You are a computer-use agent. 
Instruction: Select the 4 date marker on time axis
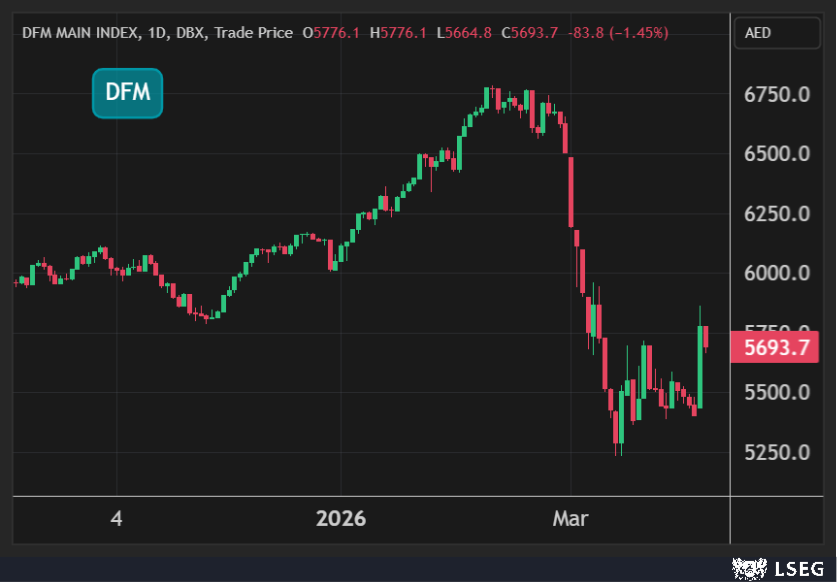click(x=117, y=519)
